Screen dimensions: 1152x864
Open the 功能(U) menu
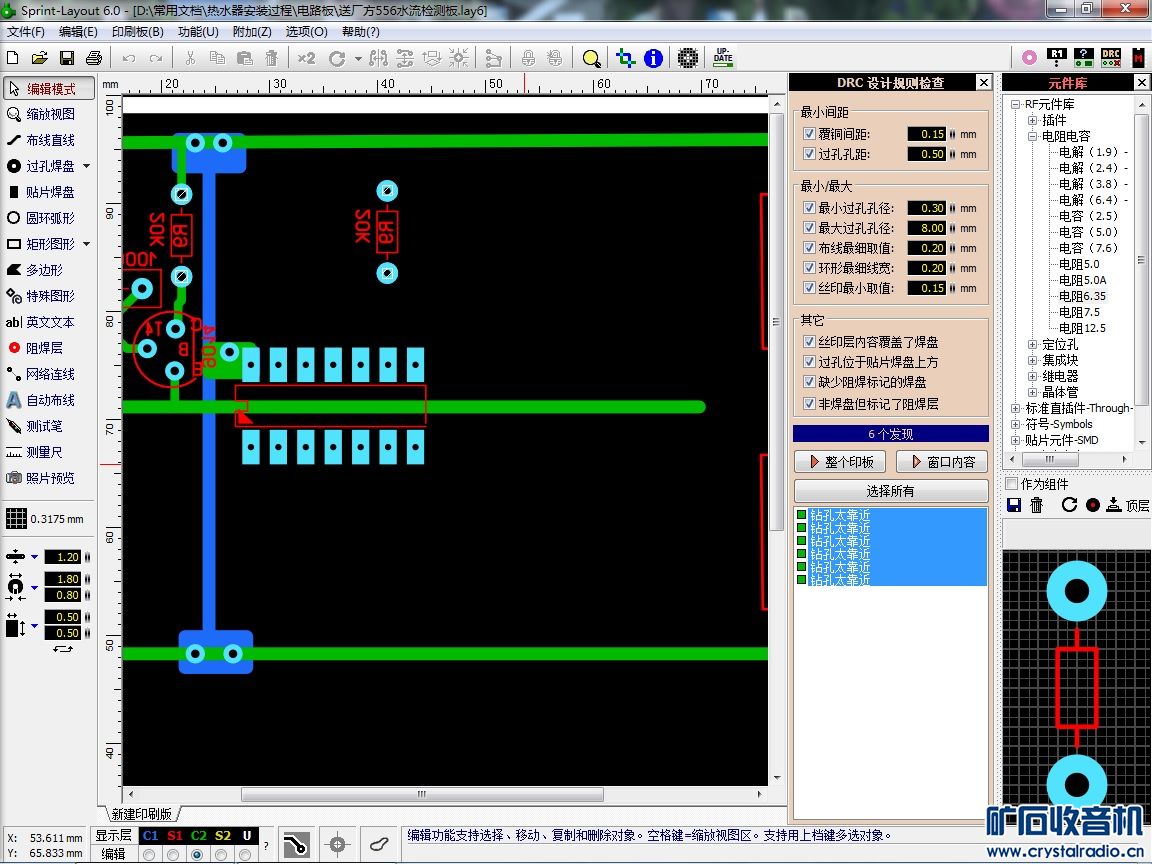coord(198,31)
